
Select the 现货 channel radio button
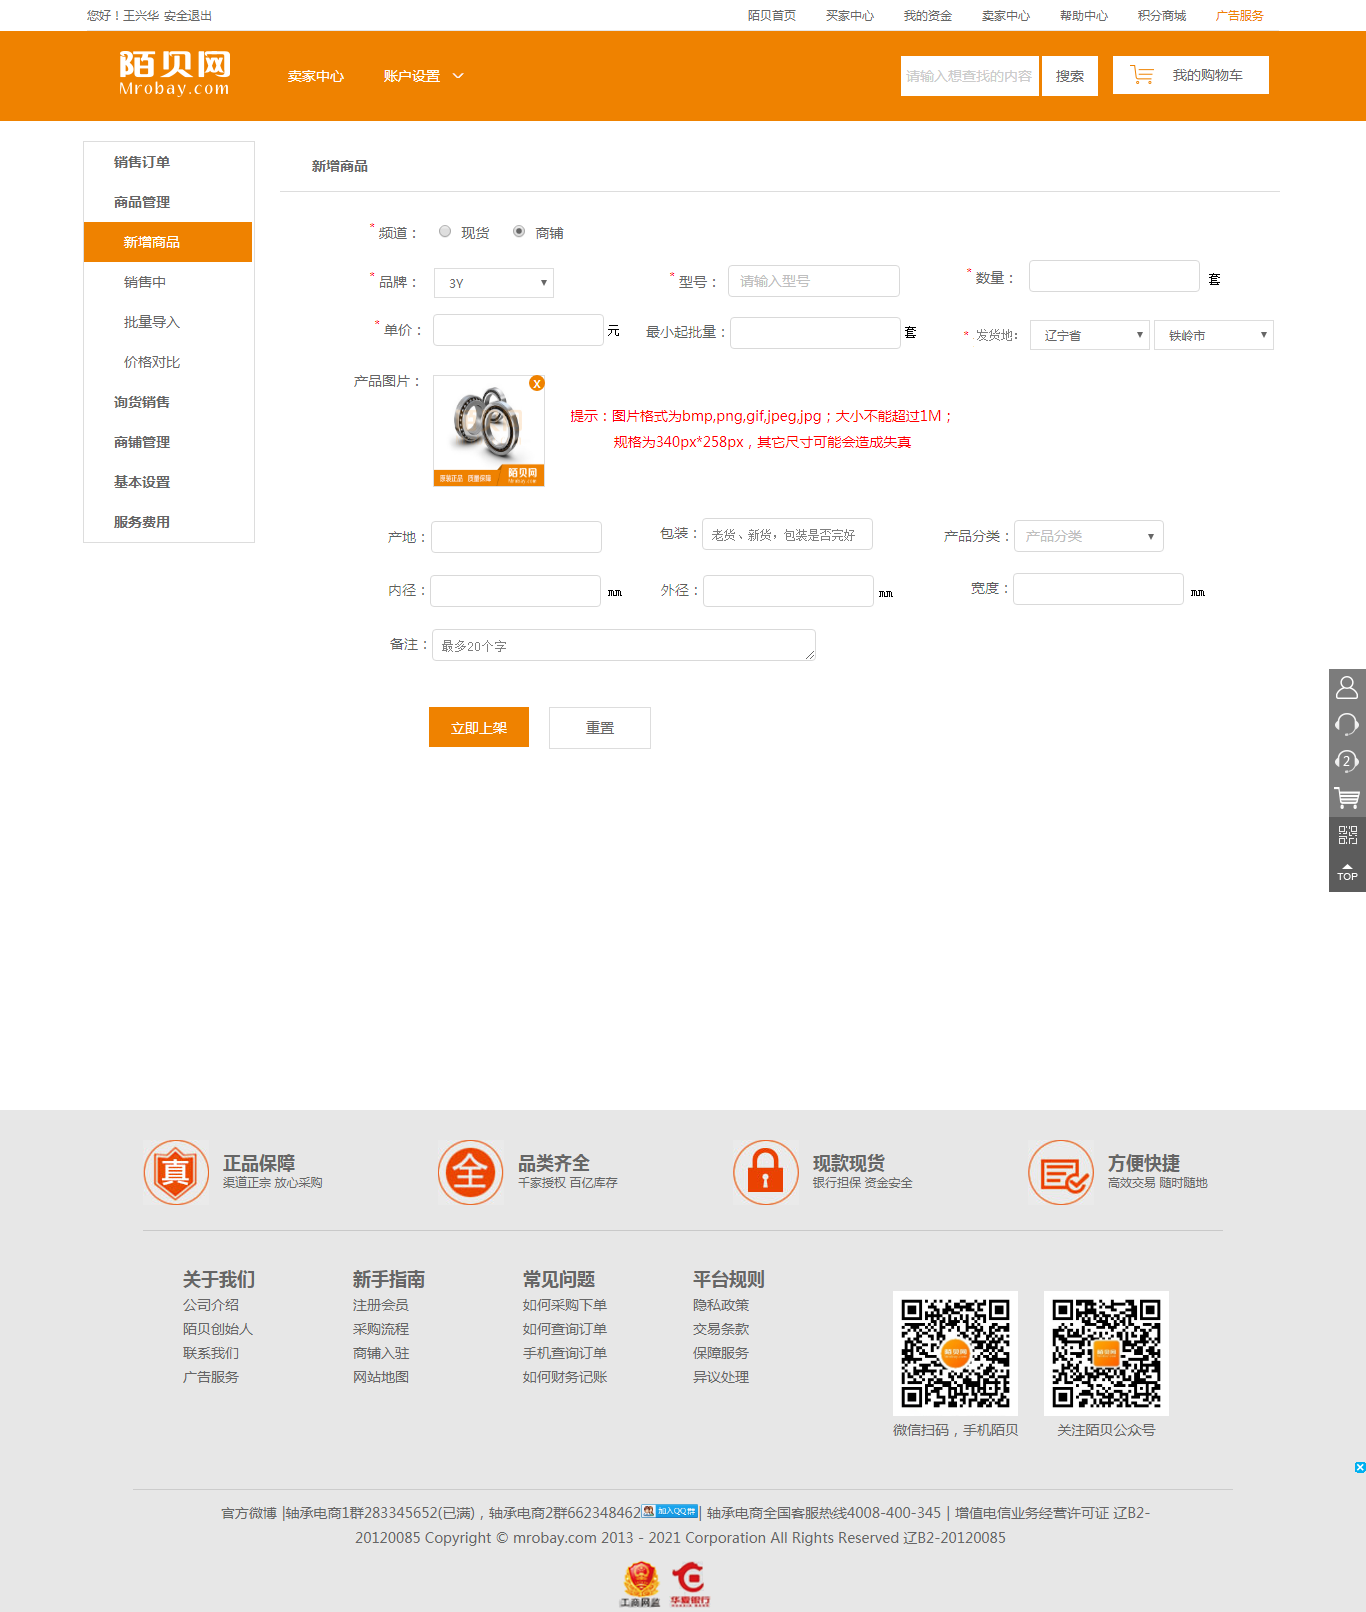coord(445,231)
